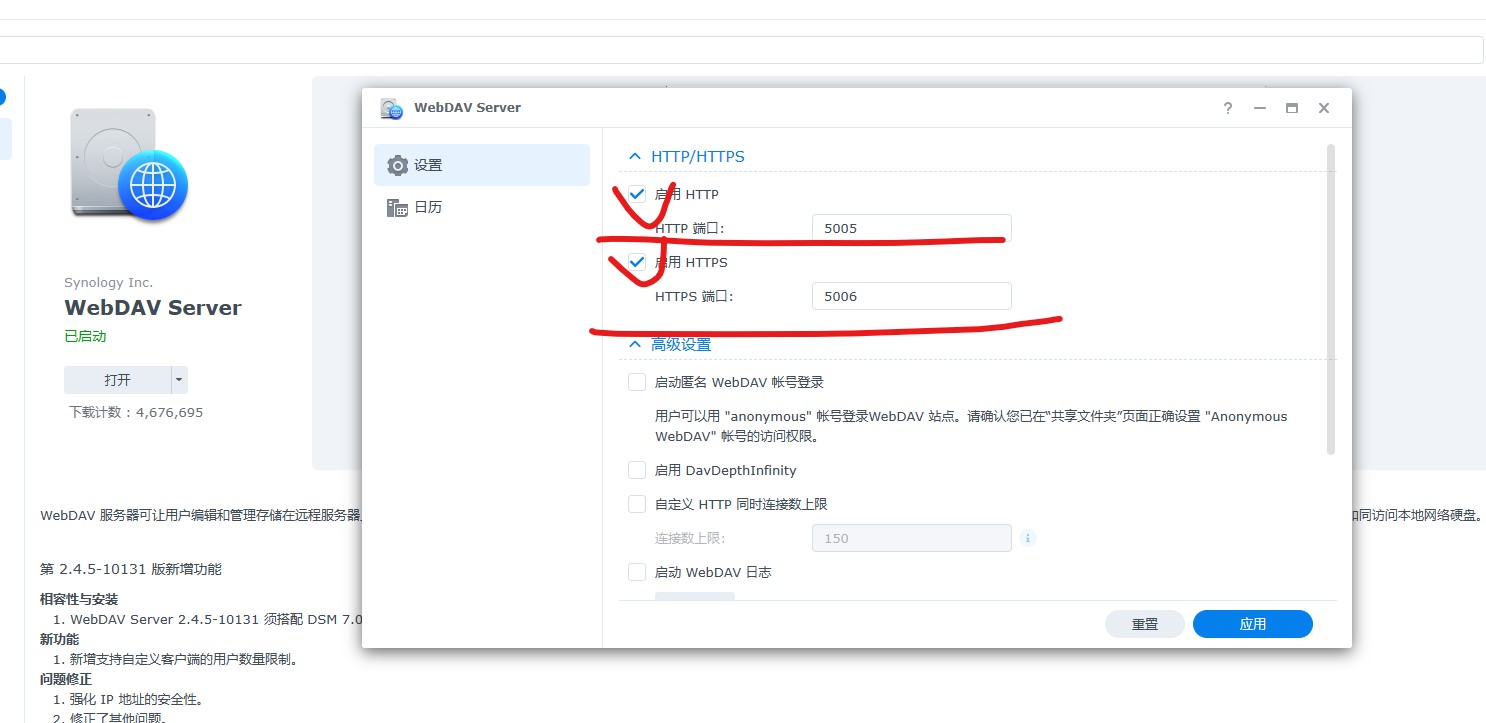Collapse the HTTP/HTTPS section
The image size is (1486, 723).
point(634,157)
